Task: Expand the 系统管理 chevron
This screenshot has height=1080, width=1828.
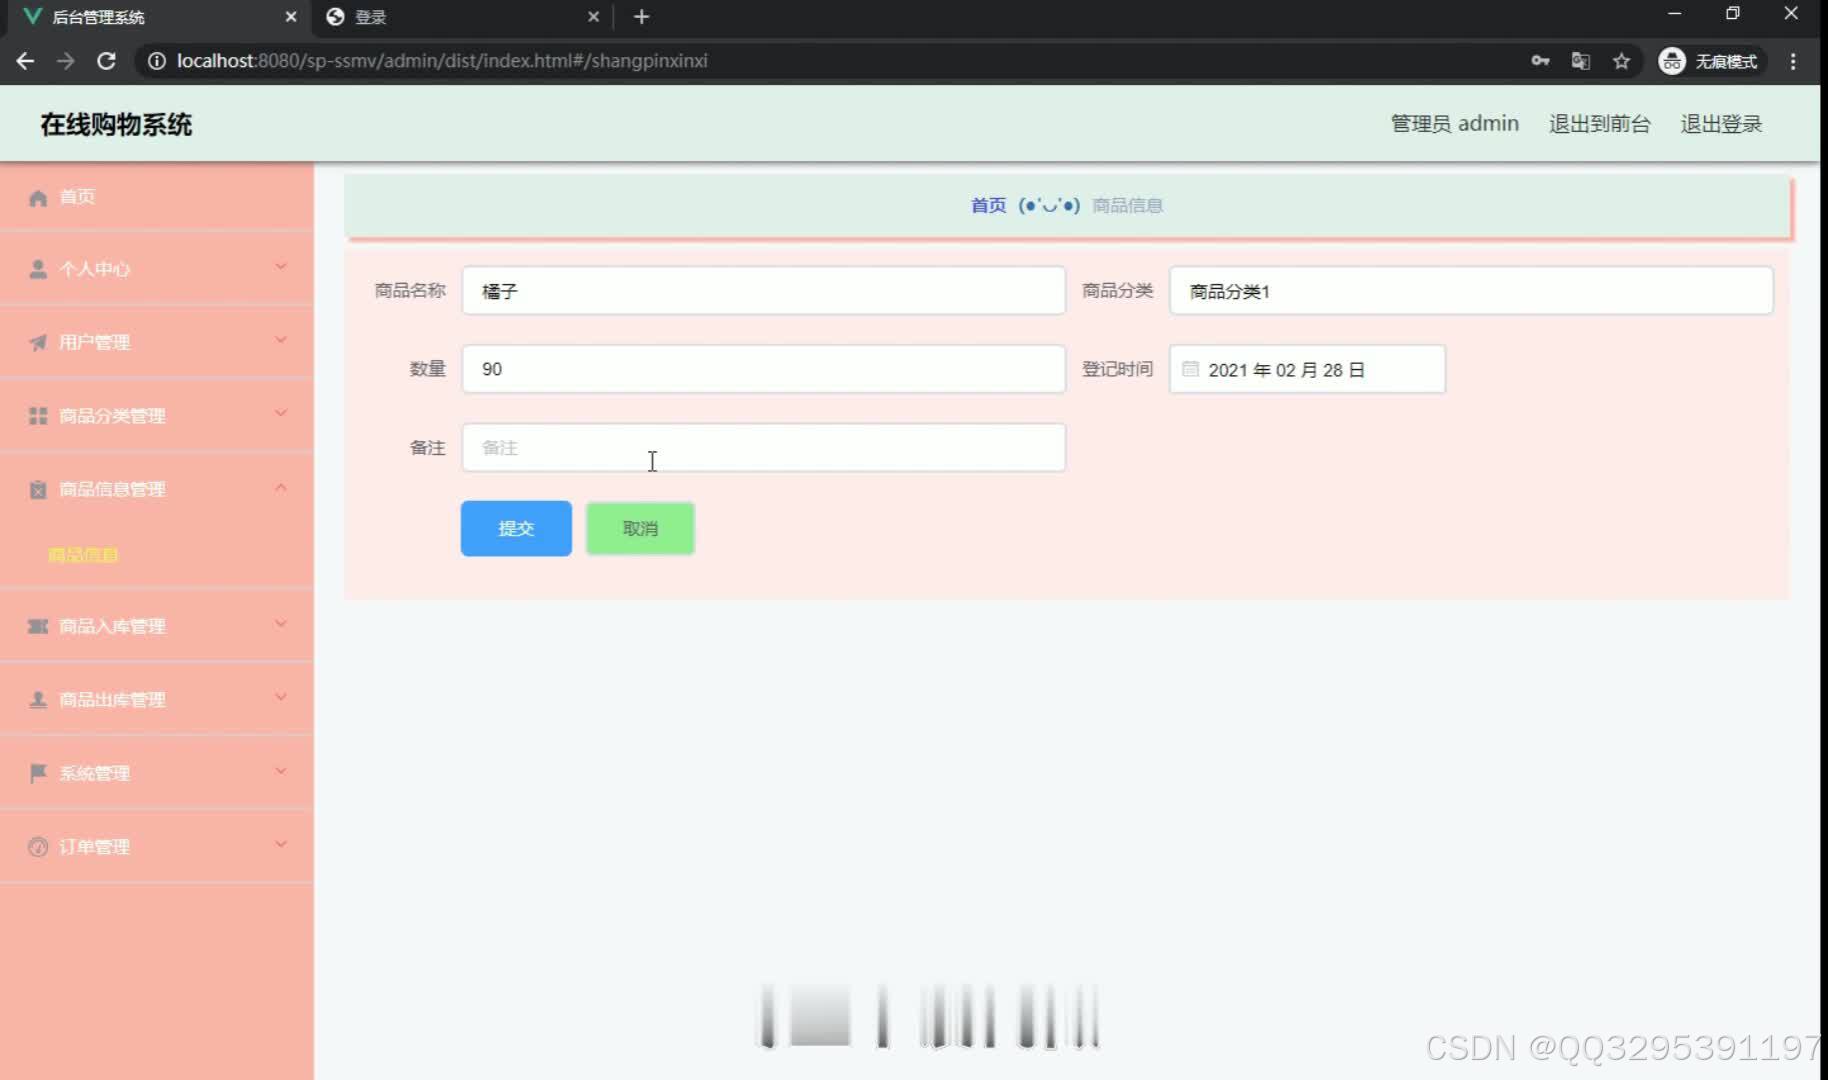Action: tap(281, 771)
